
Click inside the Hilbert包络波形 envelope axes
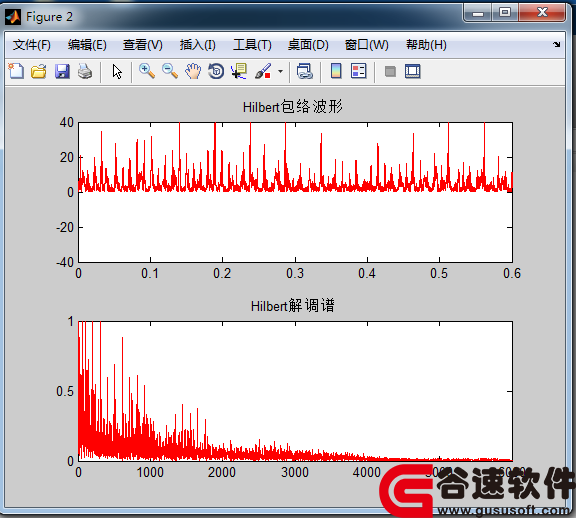point(295,192)
